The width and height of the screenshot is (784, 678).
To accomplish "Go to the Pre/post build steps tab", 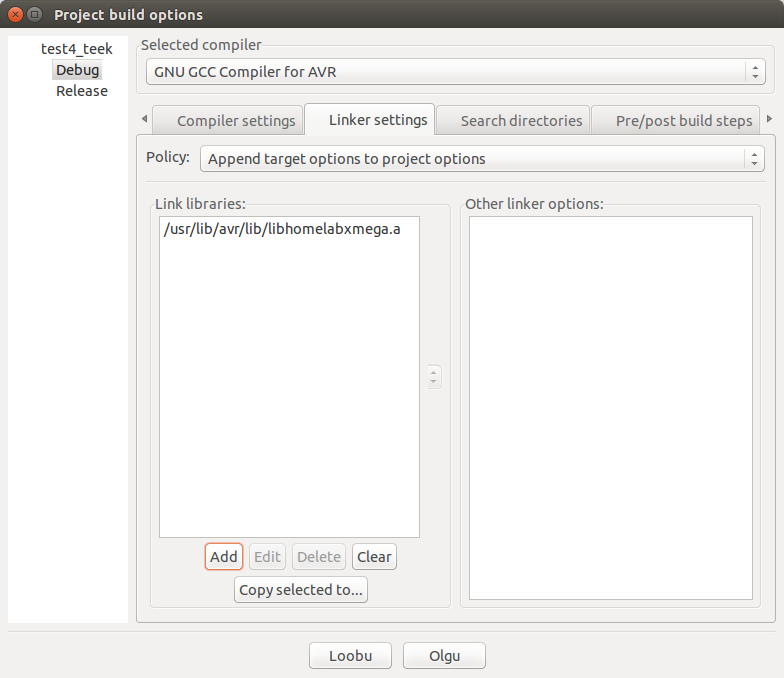I will (x=683, y=120).
